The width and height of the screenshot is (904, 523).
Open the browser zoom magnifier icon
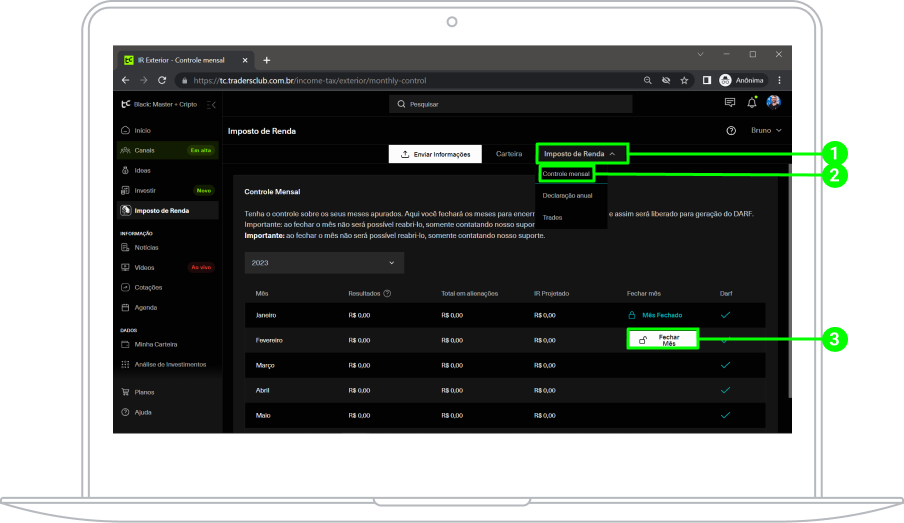tap(647, 80)
